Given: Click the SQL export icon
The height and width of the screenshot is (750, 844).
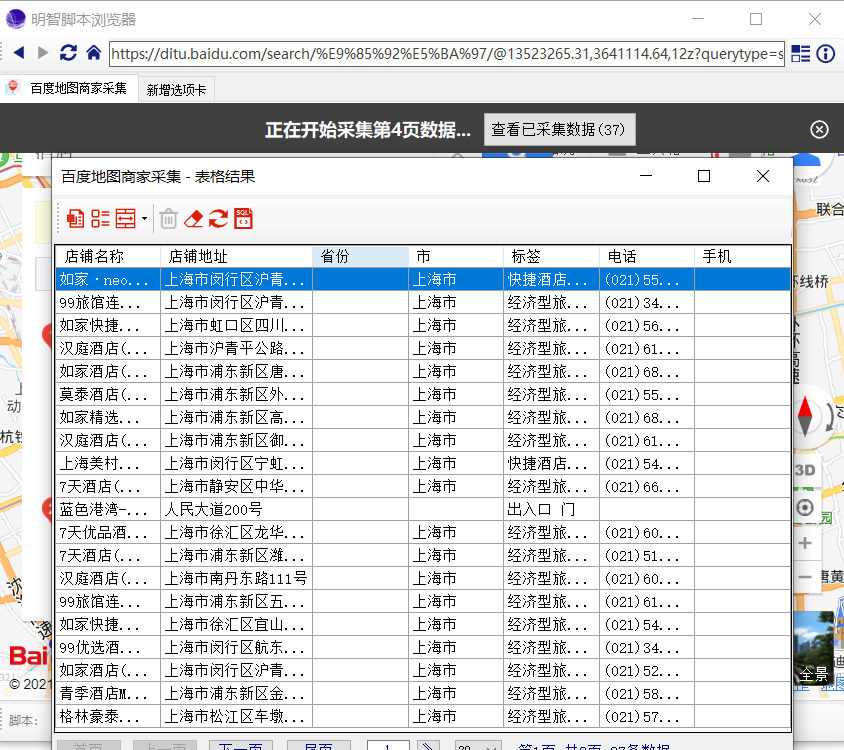Looking at the screenshot, I should pyautogui.click(x=243, y=219).
